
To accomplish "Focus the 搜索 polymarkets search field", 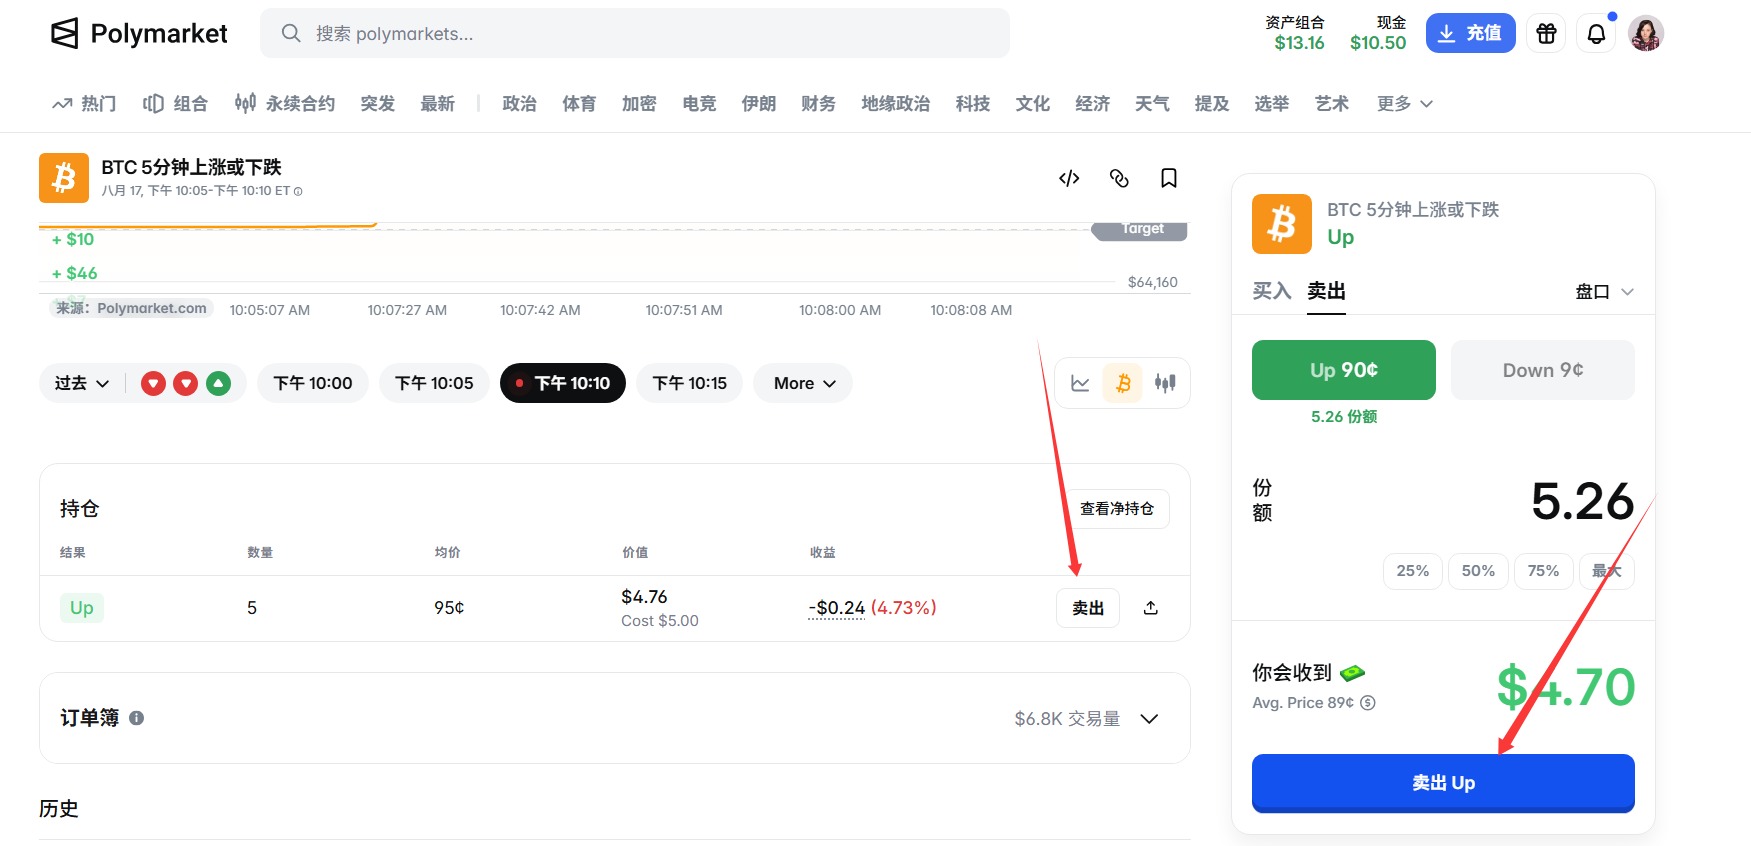I will pos(635,34).
